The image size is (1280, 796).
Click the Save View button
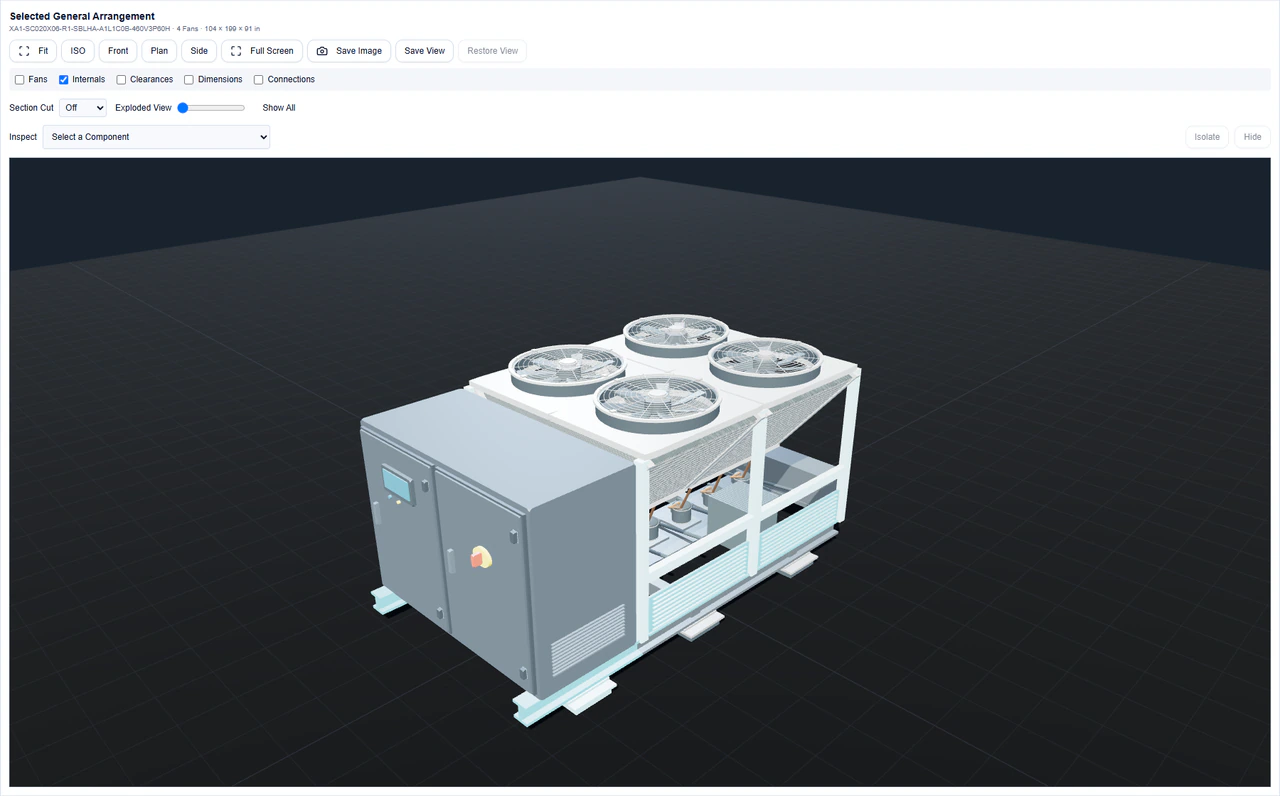click(425, 51)
